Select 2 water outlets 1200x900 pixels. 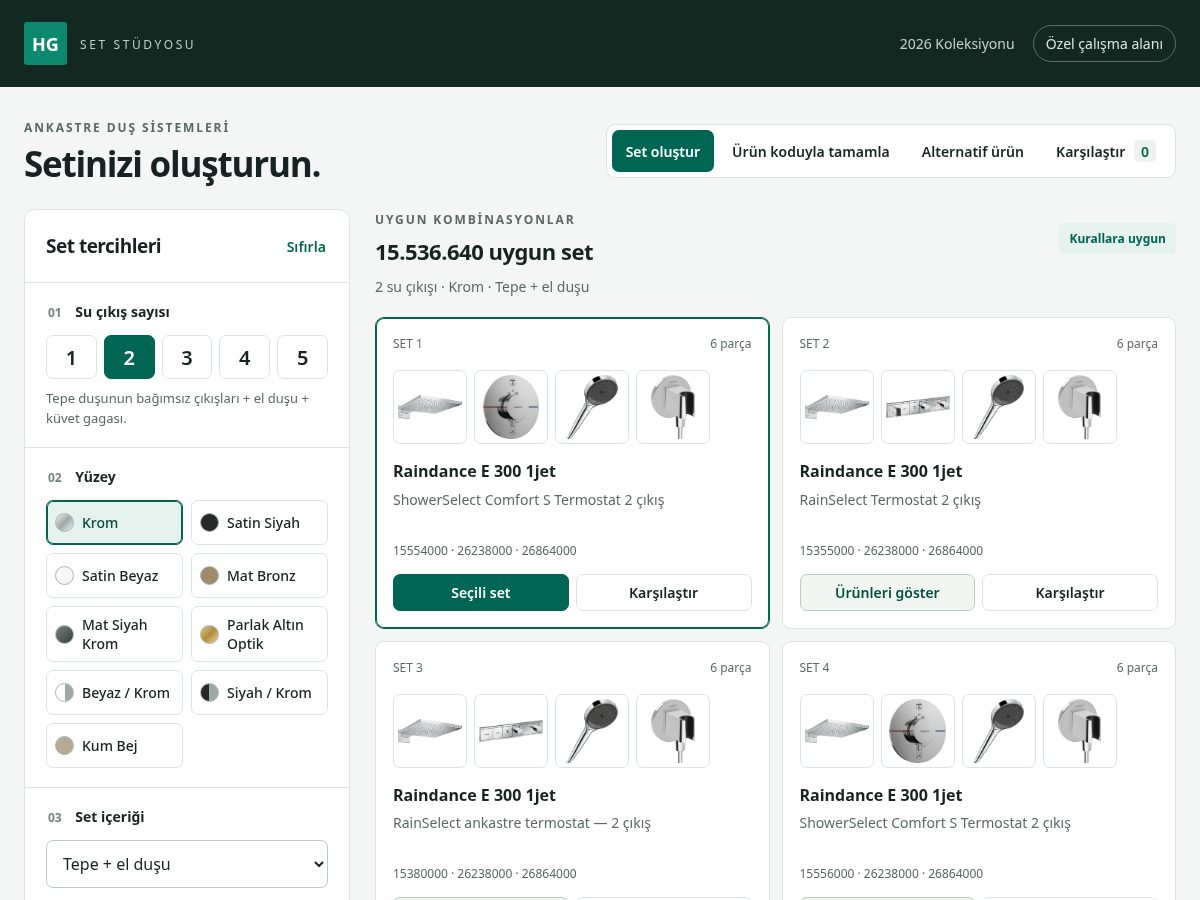(129, 357)
